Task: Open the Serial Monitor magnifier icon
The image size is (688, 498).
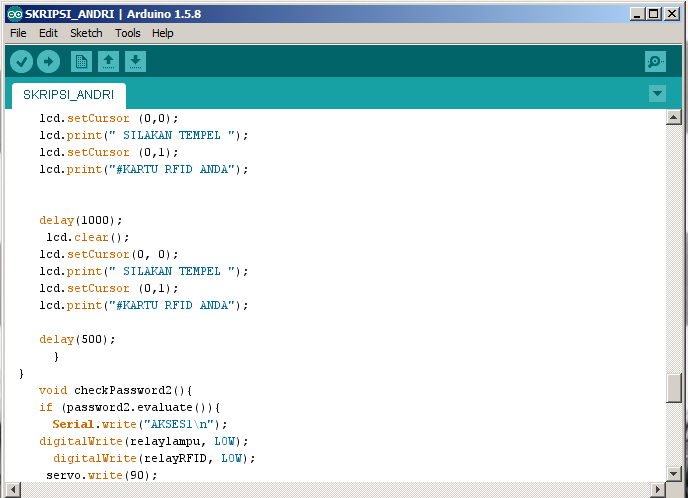Action: pyautogui.click(x=656, y=61)
